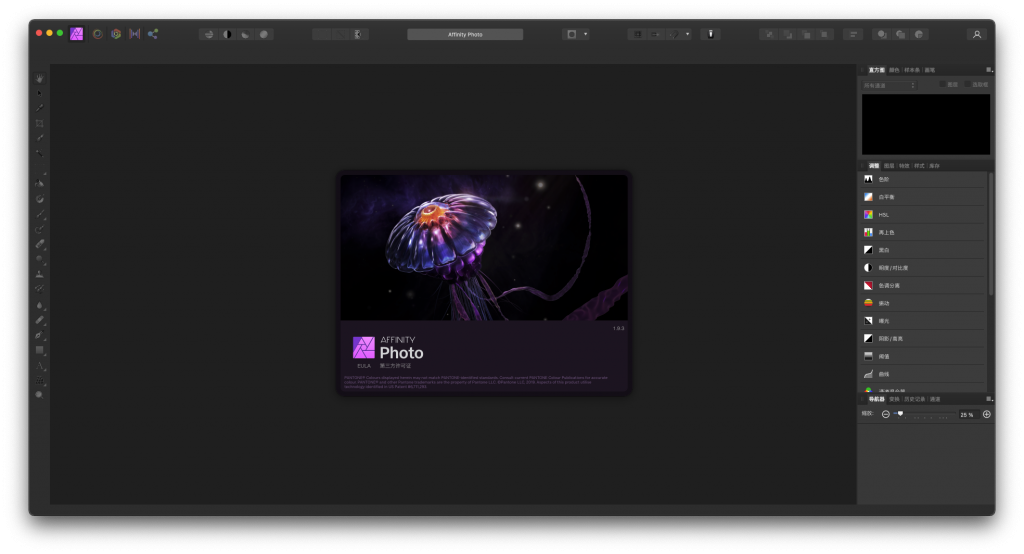Image resolution: width=1024 pixels, height=554 pixels.
Task: Click the adjustments list scrollbar
Action: [x=990, y=234]
